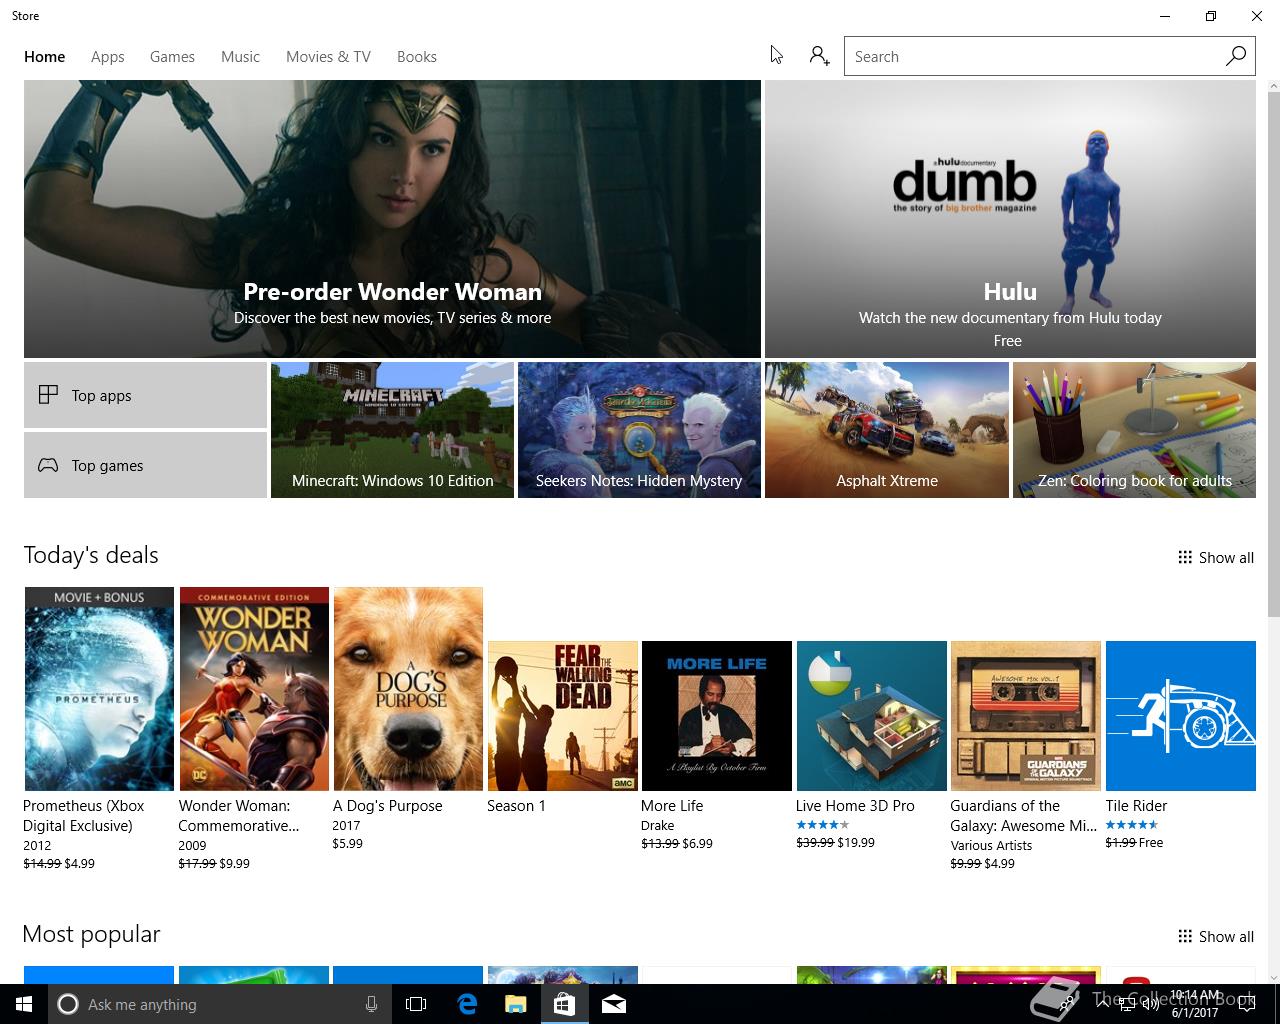Open Minecraft: Windows 10 Edition tile
The image size is (1280, 1024).
click(x=392, y=430)
